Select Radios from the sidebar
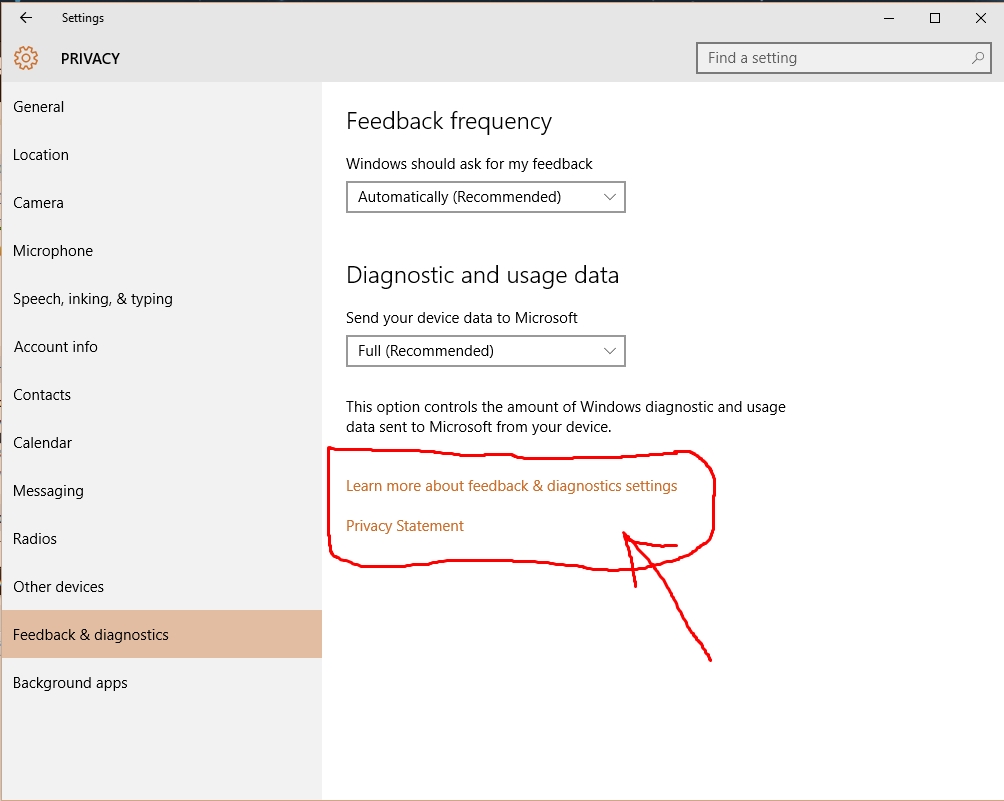 35,539
